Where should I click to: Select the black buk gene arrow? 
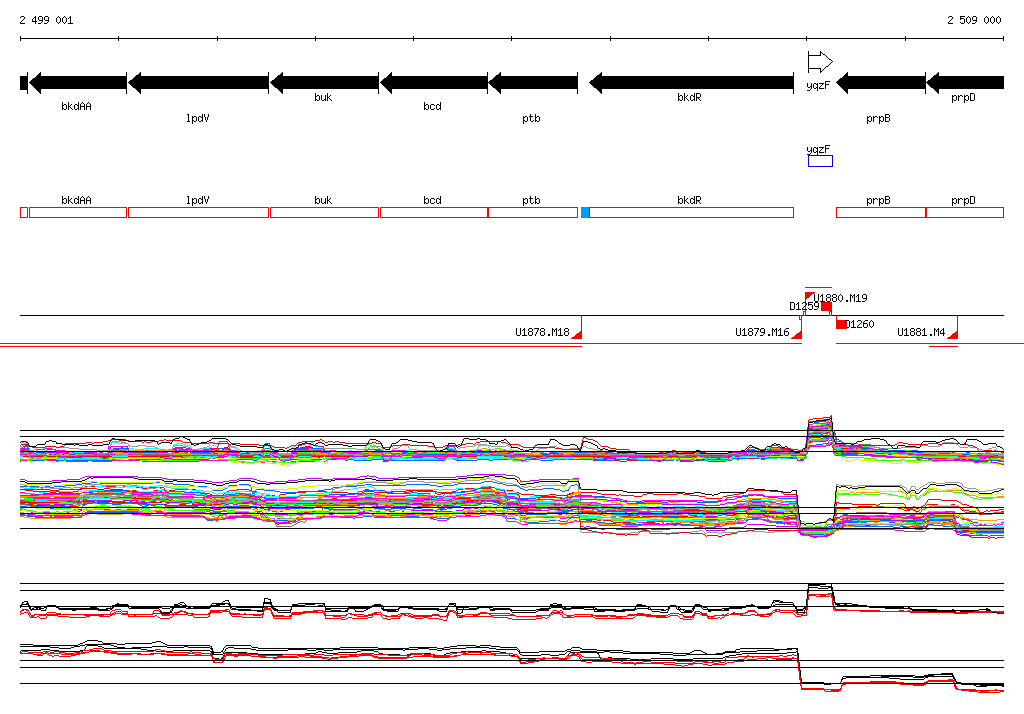click(324, 83)
